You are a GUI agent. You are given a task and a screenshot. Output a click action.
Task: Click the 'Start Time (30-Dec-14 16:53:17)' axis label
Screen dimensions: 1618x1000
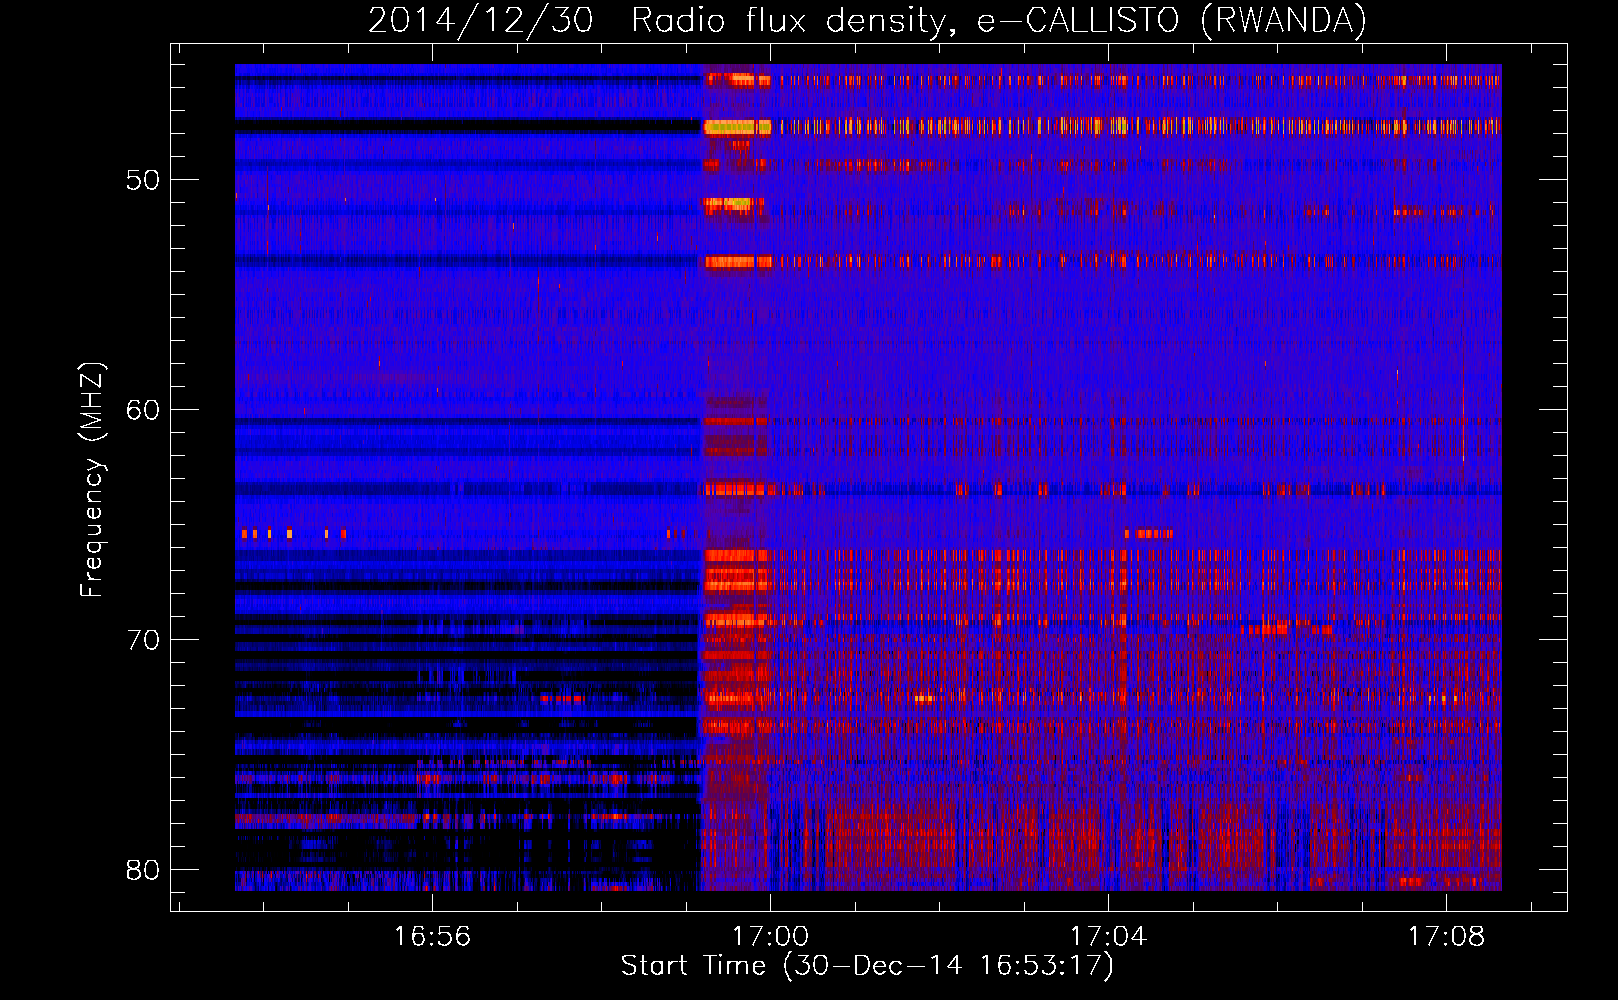pyautogui.click(x=867, y=966)
